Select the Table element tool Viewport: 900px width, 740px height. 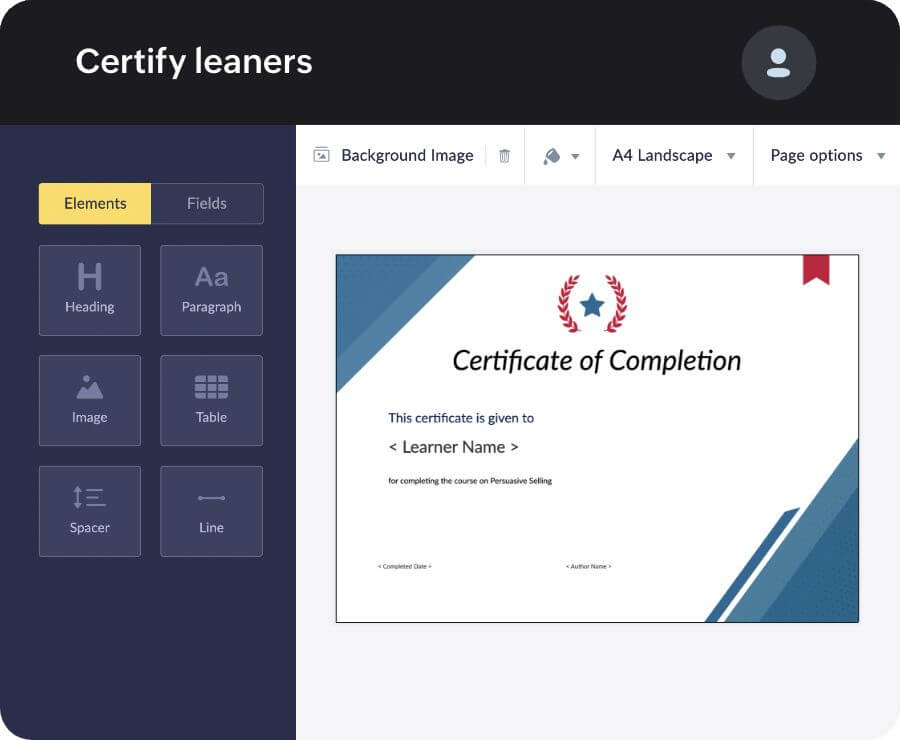tap(211, 400)
